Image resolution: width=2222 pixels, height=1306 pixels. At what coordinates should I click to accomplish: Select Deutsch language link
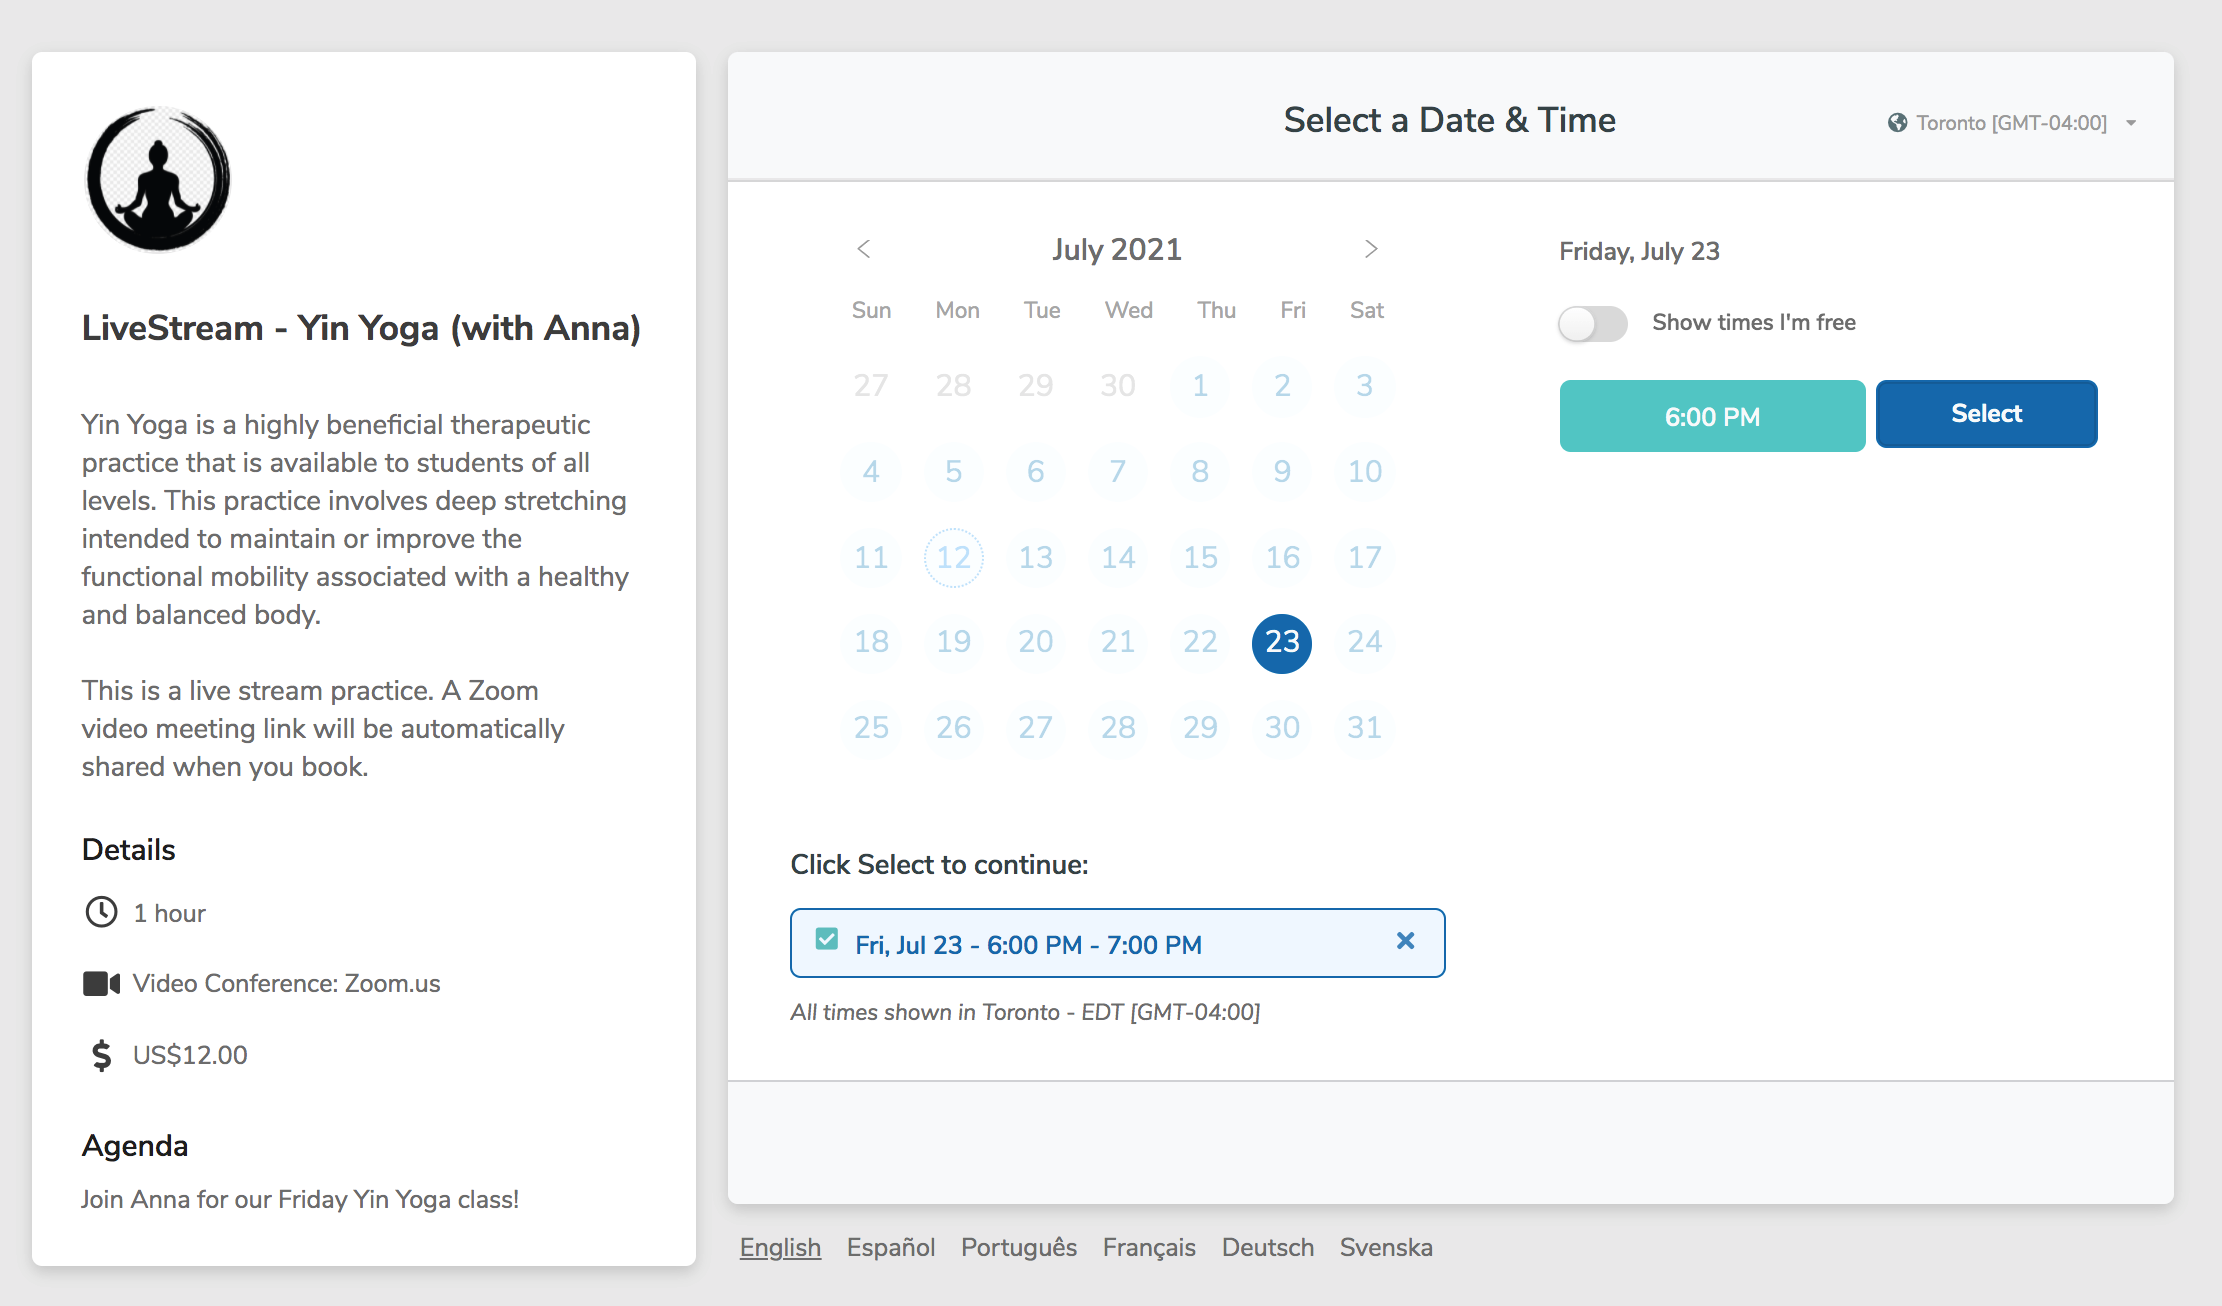point(1268,1247)
